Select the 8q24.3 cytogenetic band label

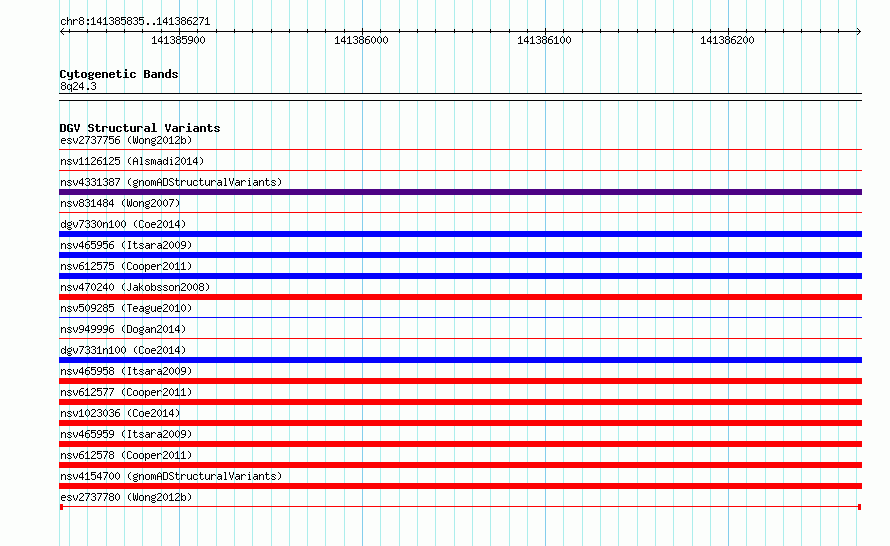pos(78,87)
